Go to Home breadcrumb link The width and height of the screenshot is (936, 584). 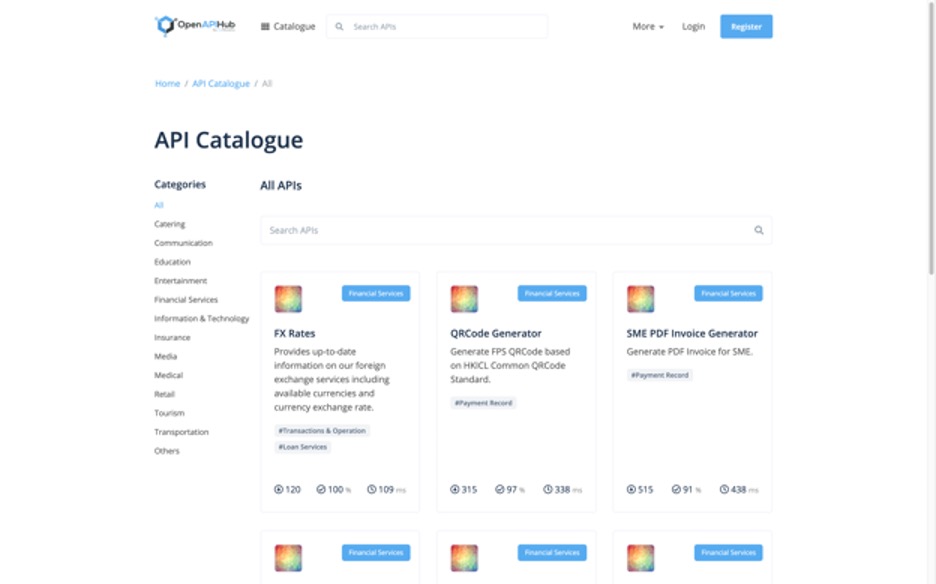tap(167, 84)
